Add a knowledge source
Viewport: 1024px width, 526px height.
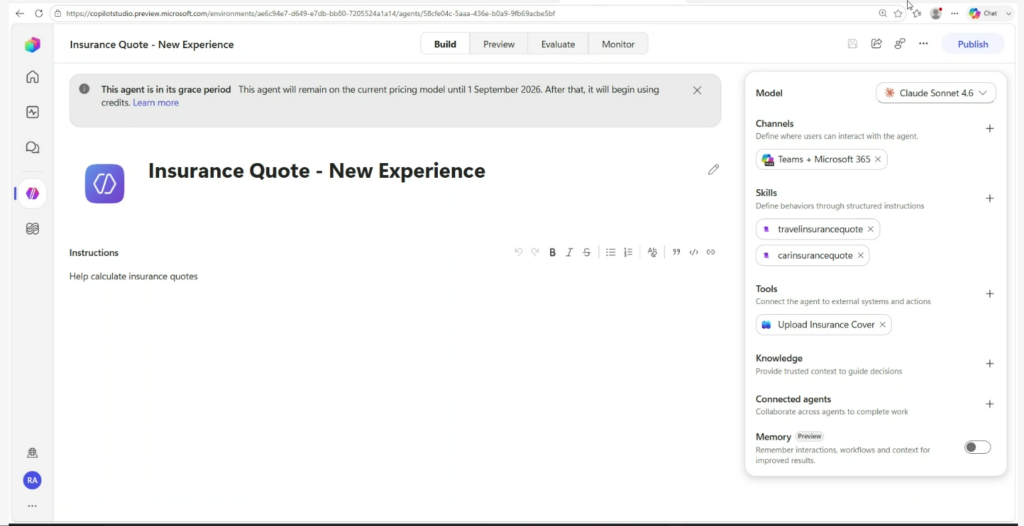tap(989, 363)
